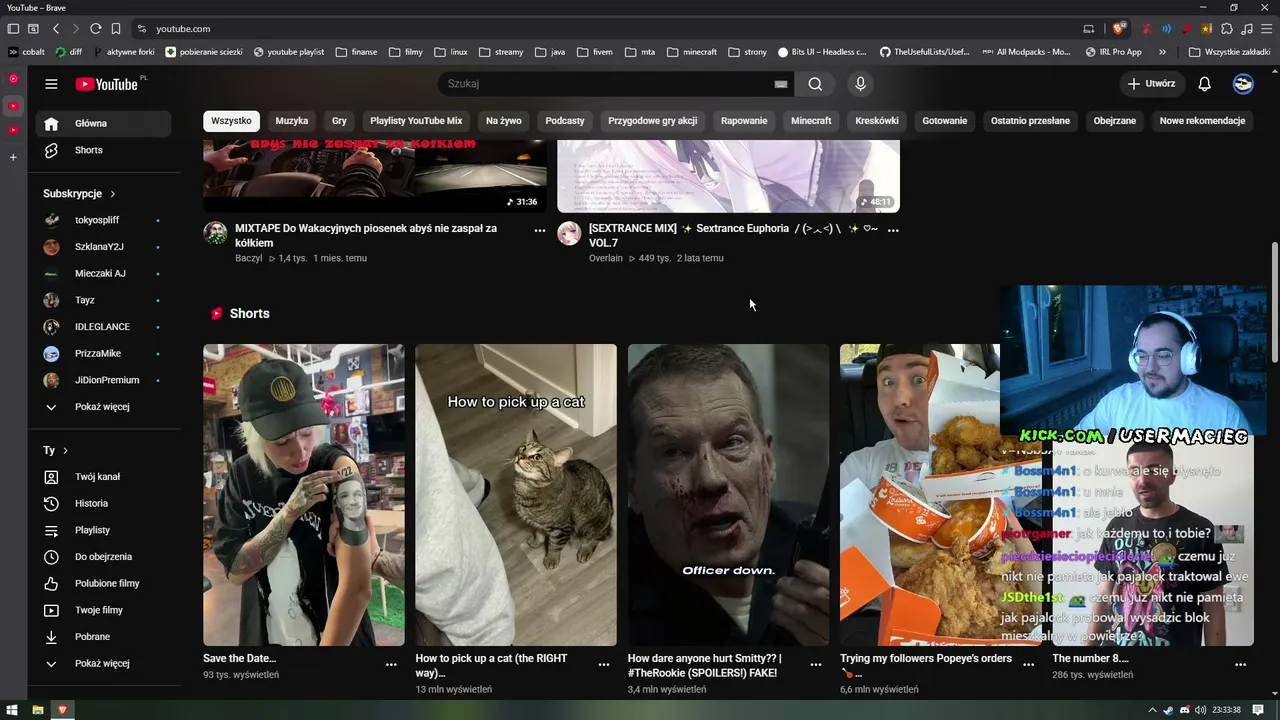The width and height of the screenshot is (1280, 720).
Task: Open options for 'How to pick up a cat' short
Action: pos(604,664)
